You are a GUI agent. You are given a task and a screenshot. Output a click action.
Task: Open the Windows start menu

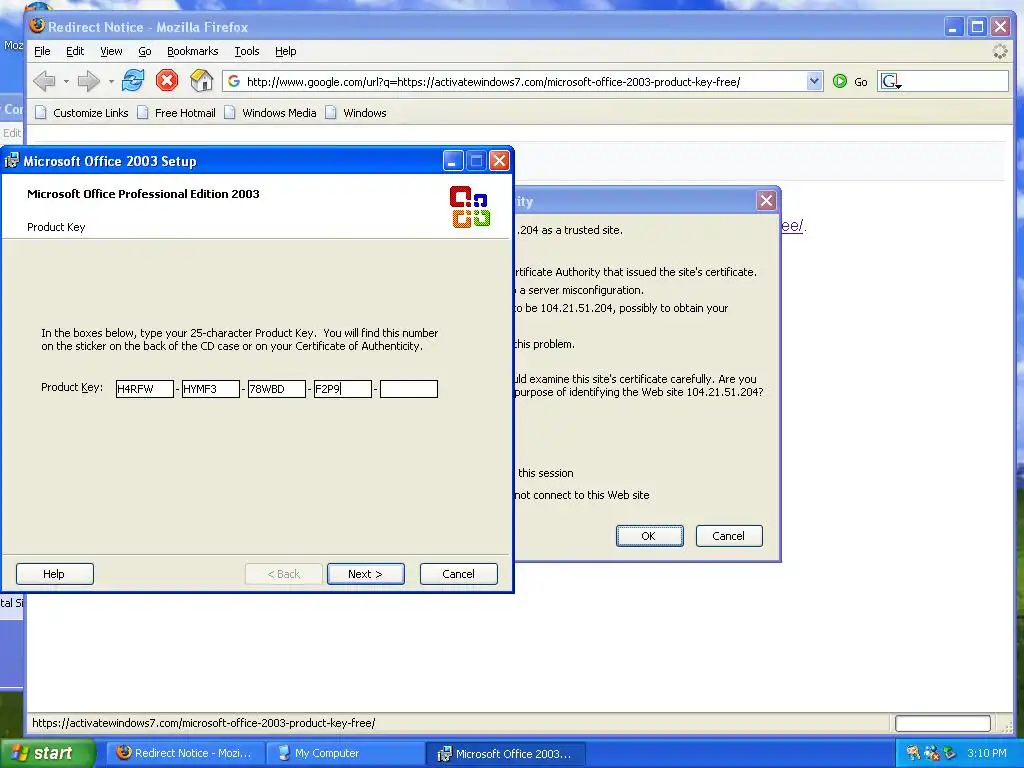(x=46, y=753)
